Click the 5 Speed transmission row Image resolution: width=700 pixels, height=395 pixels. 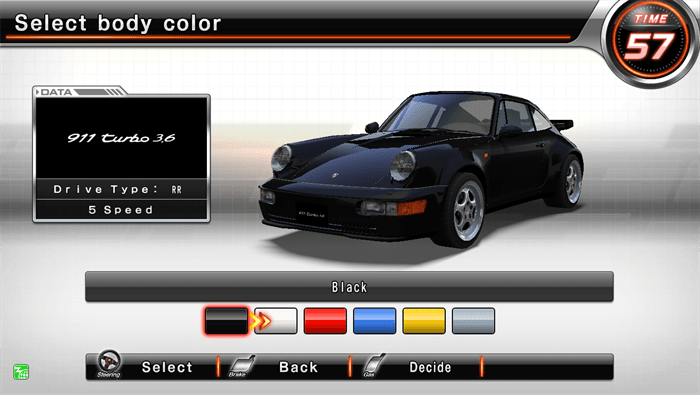121,210
